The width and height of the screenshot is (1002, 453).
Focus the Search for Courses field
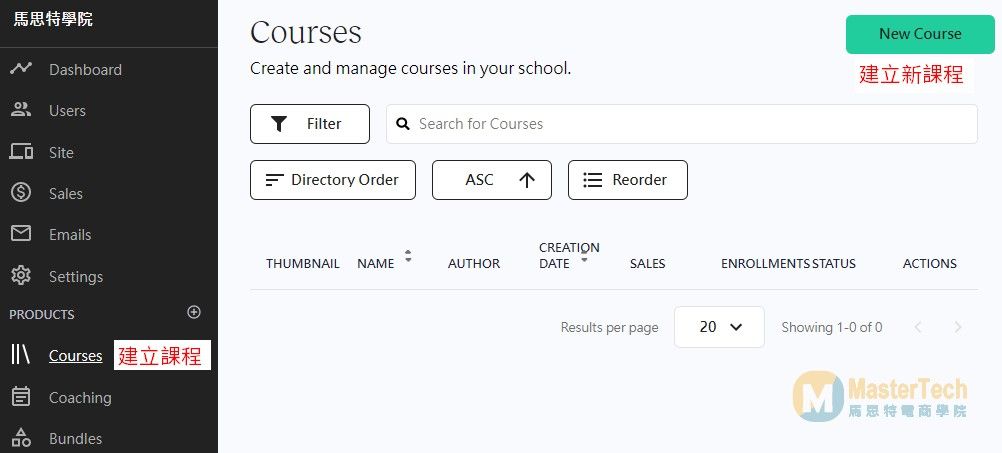(690, 124)
